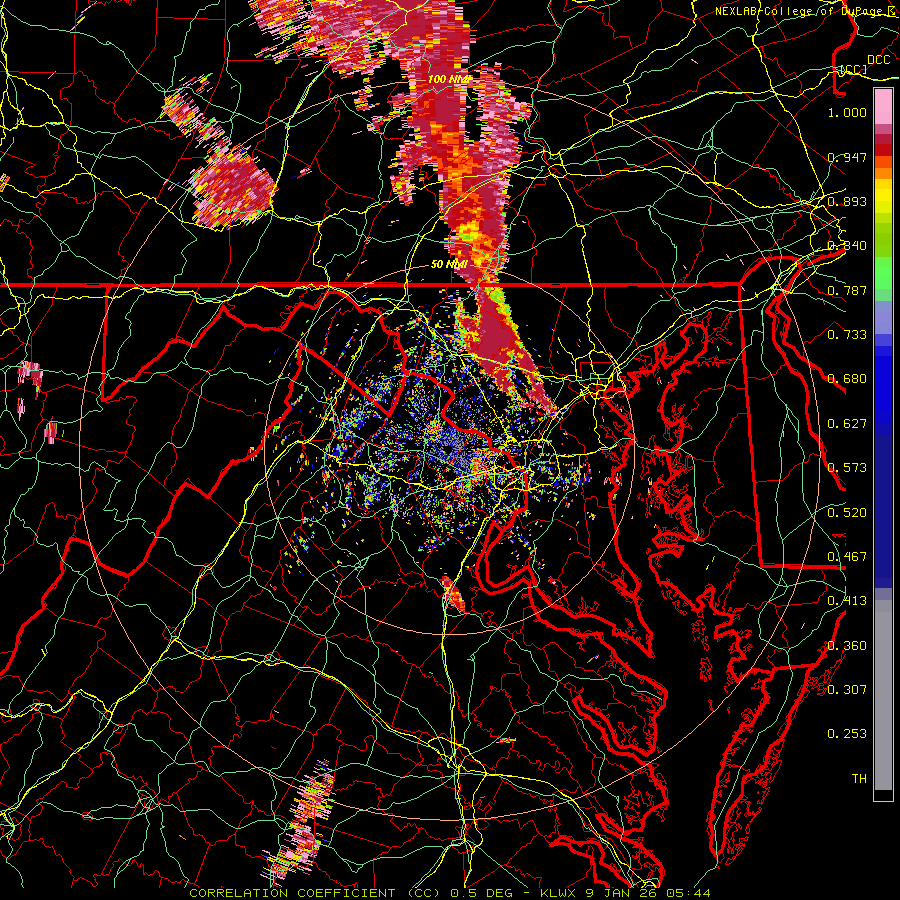900x900 pixels.
Task: Click the 0.893 scale value
Action: click(847, 201)
